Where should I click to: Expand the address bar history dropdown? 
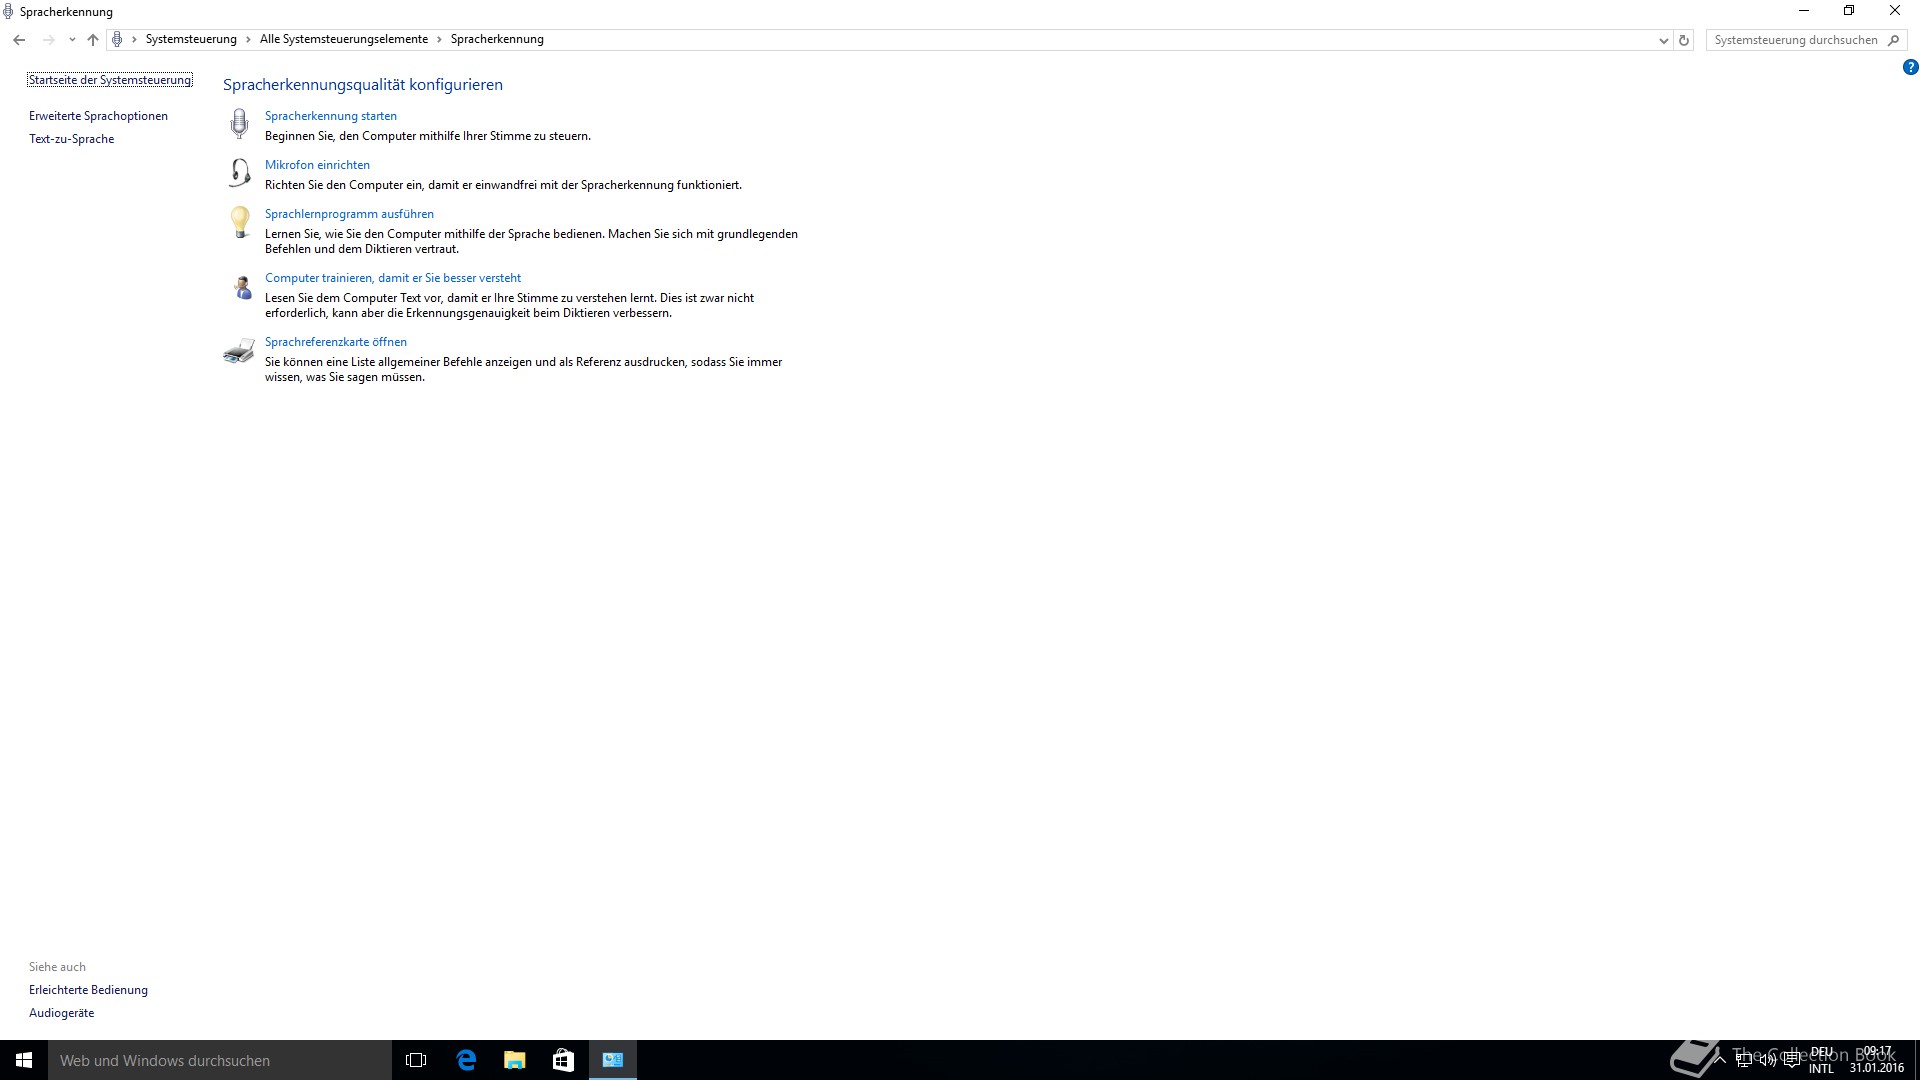point(1663,40)
